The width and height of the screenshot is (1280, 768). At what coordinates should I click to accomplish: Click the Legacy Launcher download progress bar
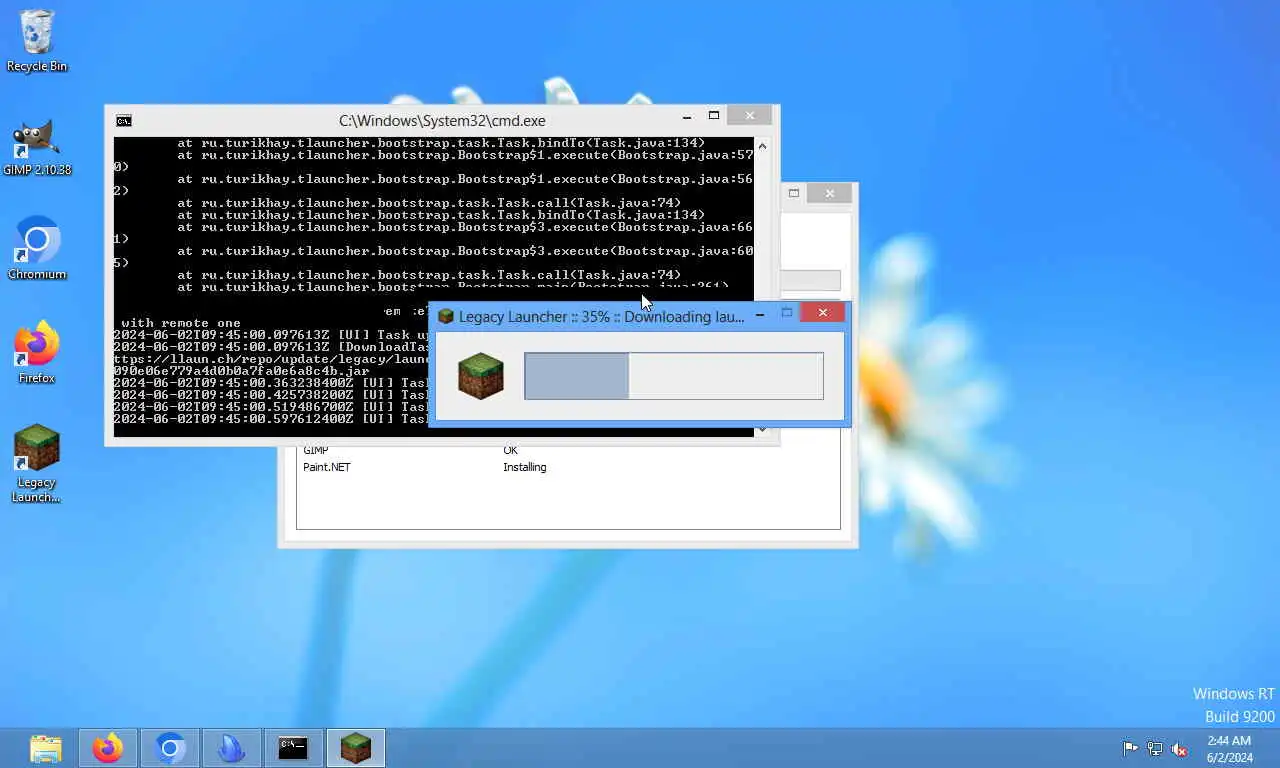(x=674, y=376)
